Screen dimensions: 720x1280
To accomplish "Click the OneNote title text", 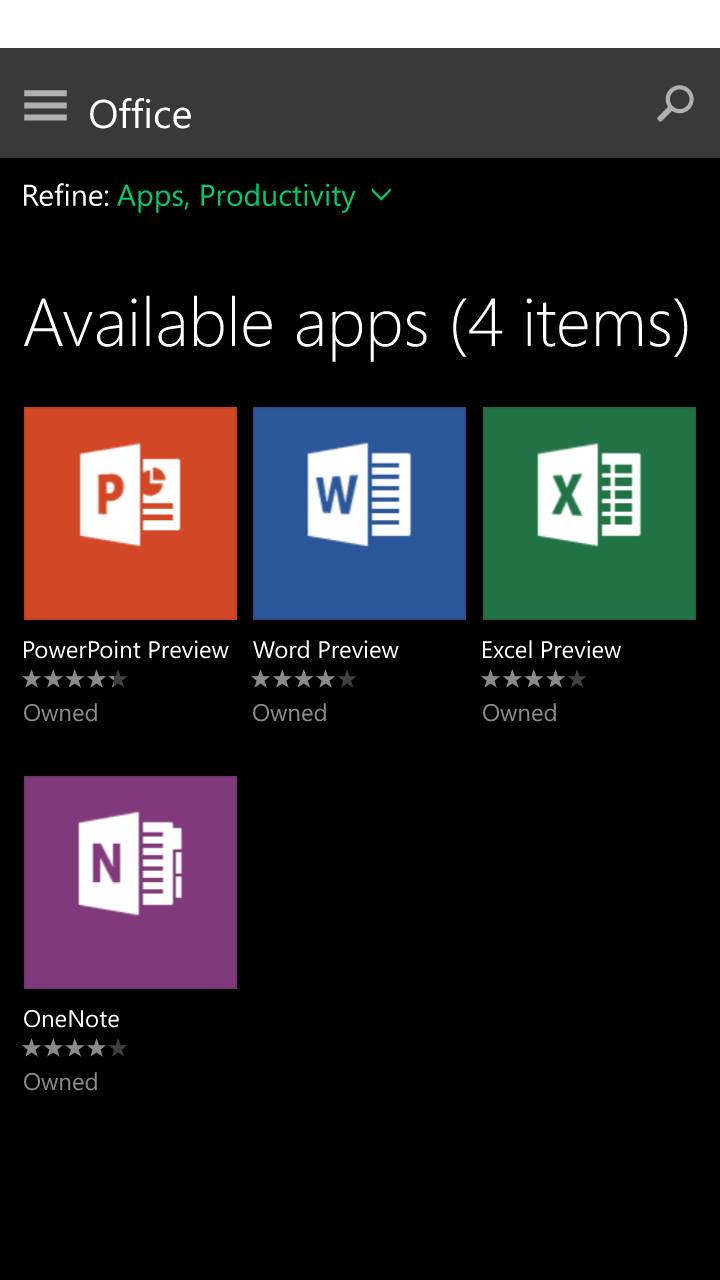I will coord(72,1019).
